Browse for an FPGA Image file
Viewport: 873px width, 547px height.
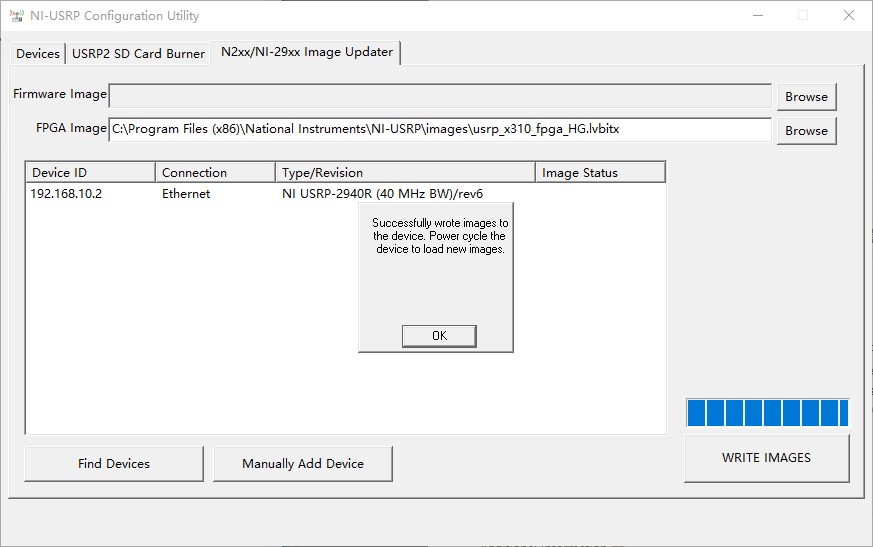coord(806,131)
